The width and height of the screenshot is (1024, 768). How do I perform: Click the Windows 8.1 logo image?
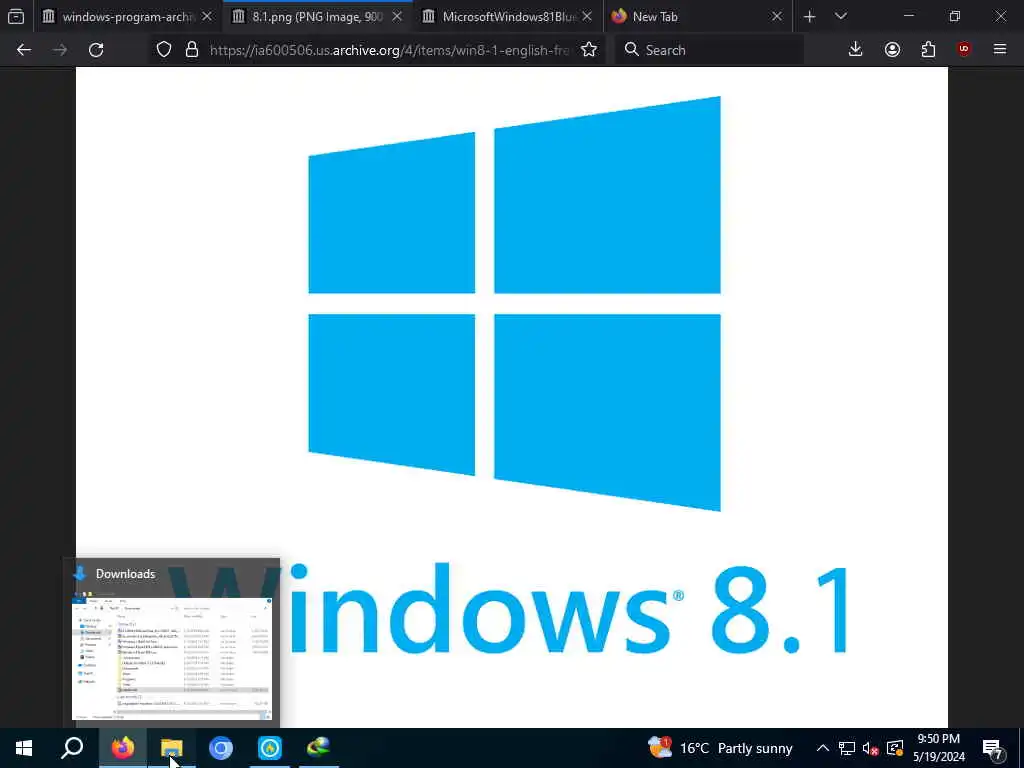point(512,397)
